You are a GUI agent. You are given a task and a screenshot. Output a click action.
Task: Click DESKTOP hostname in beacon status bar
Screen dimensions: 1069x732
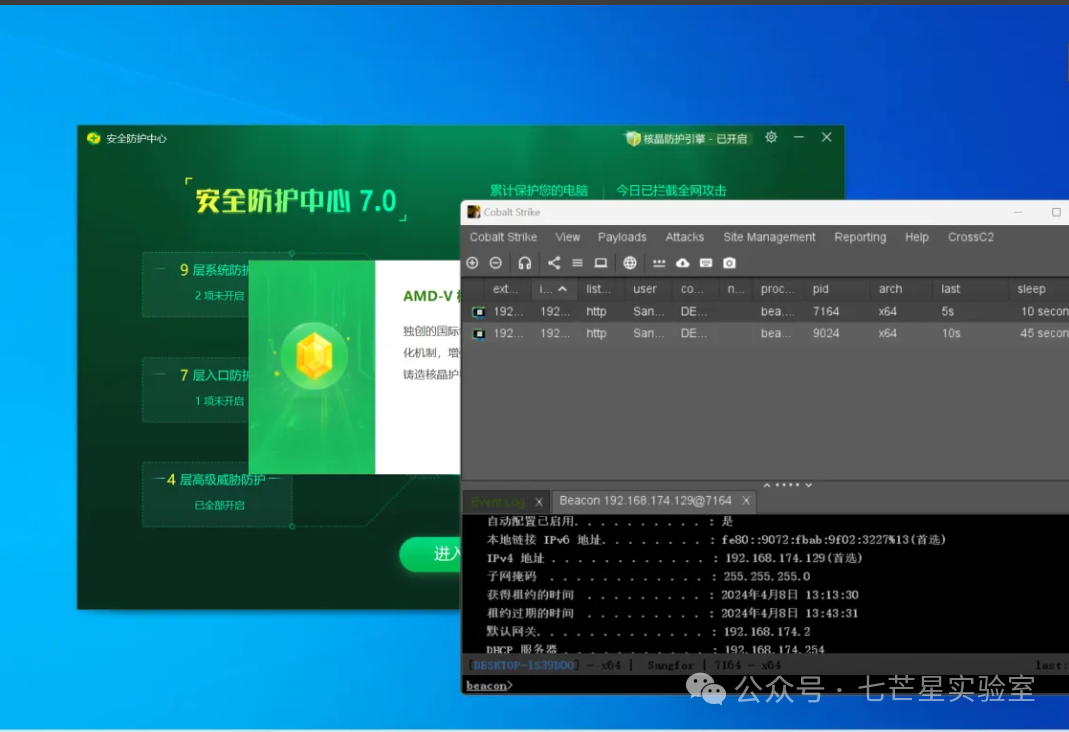(x=523, y=665)
